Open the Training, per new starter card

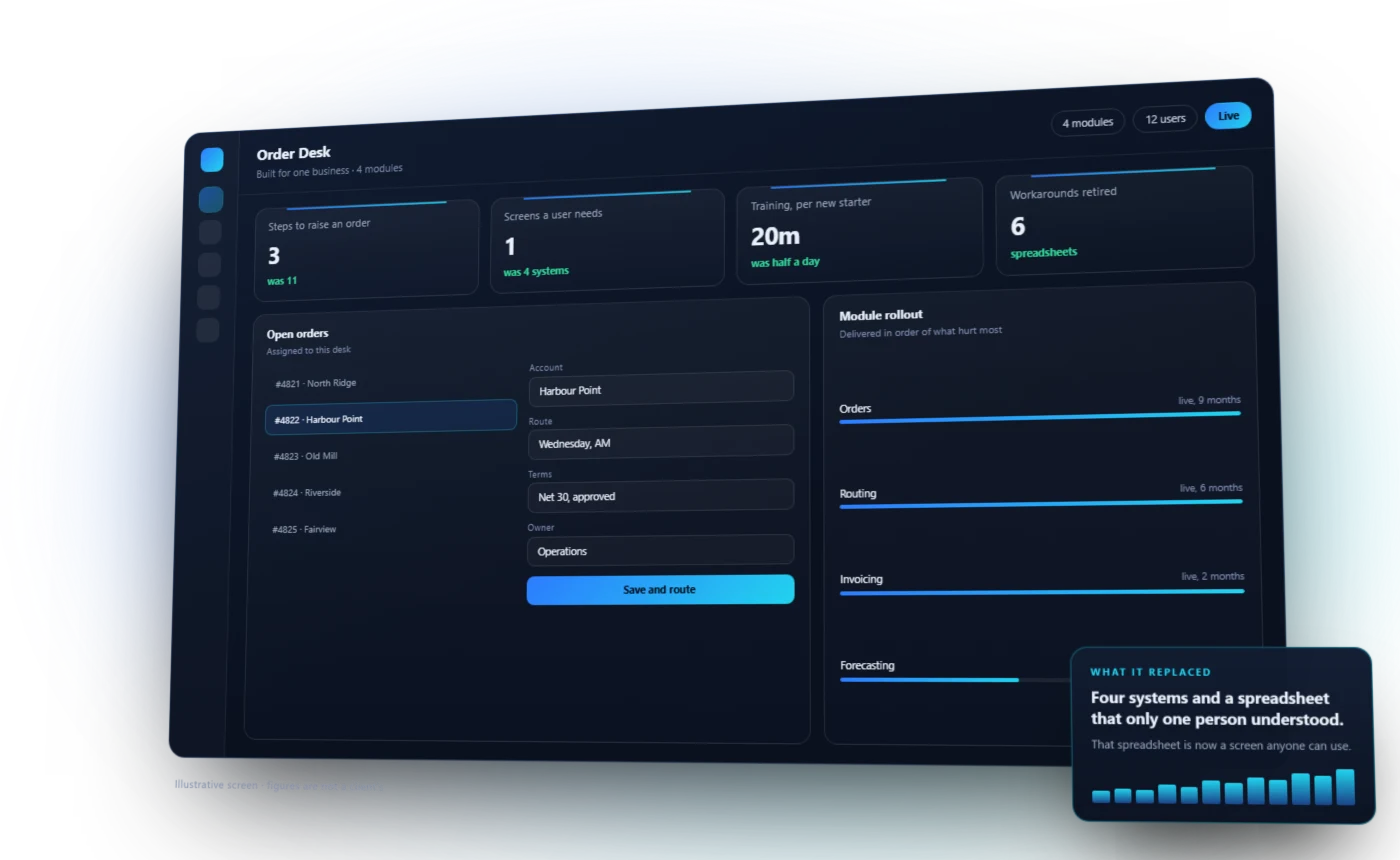(860, 231)
